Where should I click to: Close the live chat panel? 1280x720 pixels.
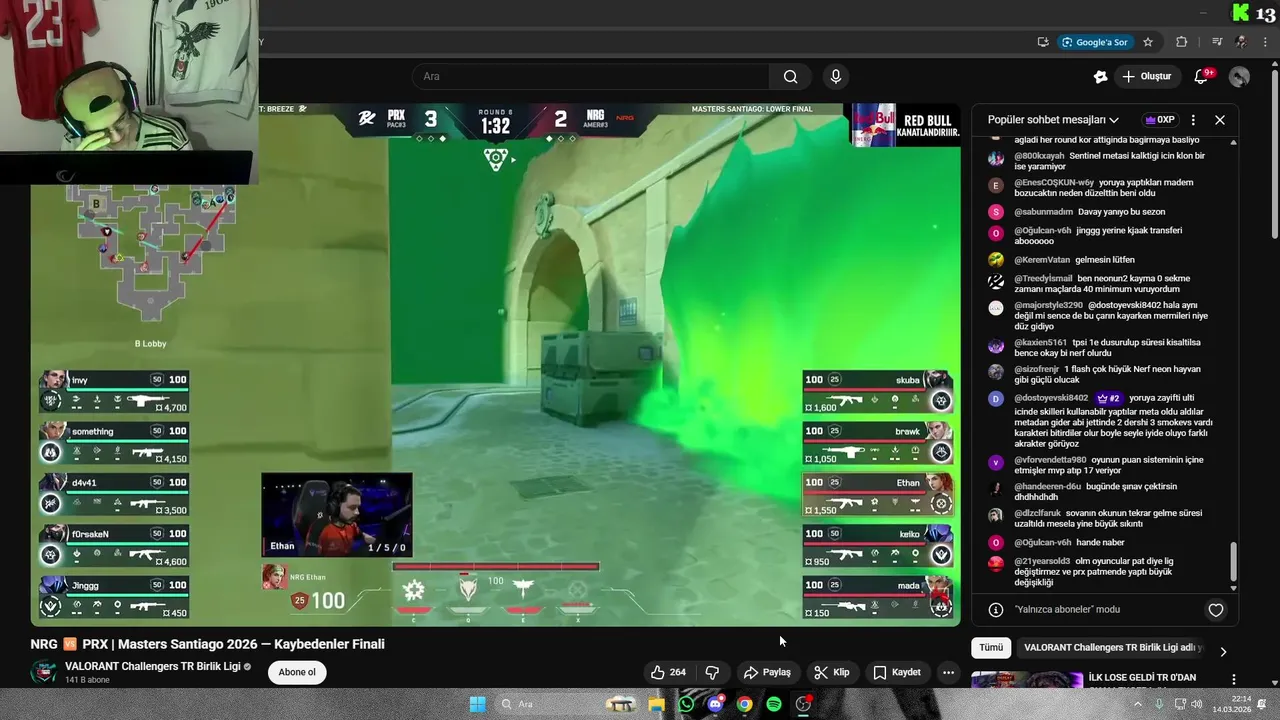click(1220, 120)
